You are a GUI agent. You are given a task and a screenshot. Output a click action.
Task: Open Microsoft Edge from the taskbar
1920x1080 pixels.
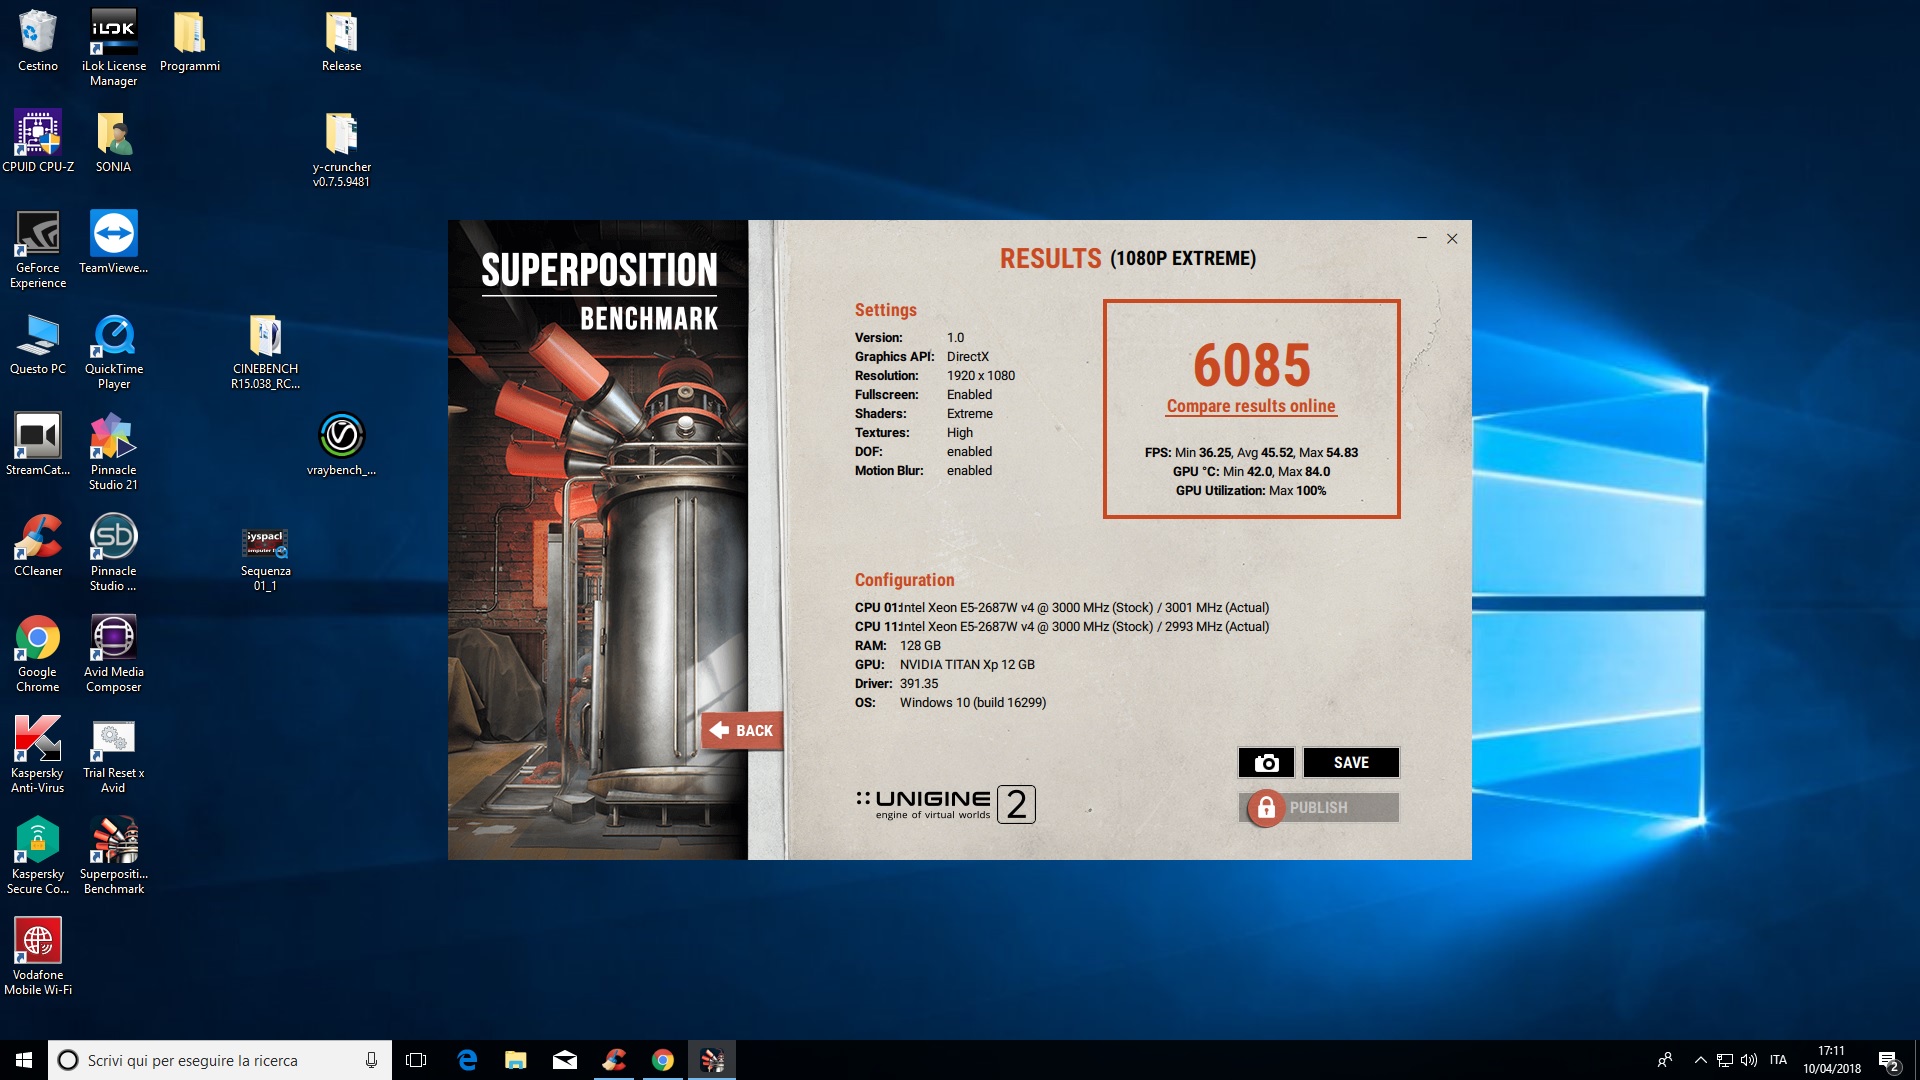(x=467, y=1060)
